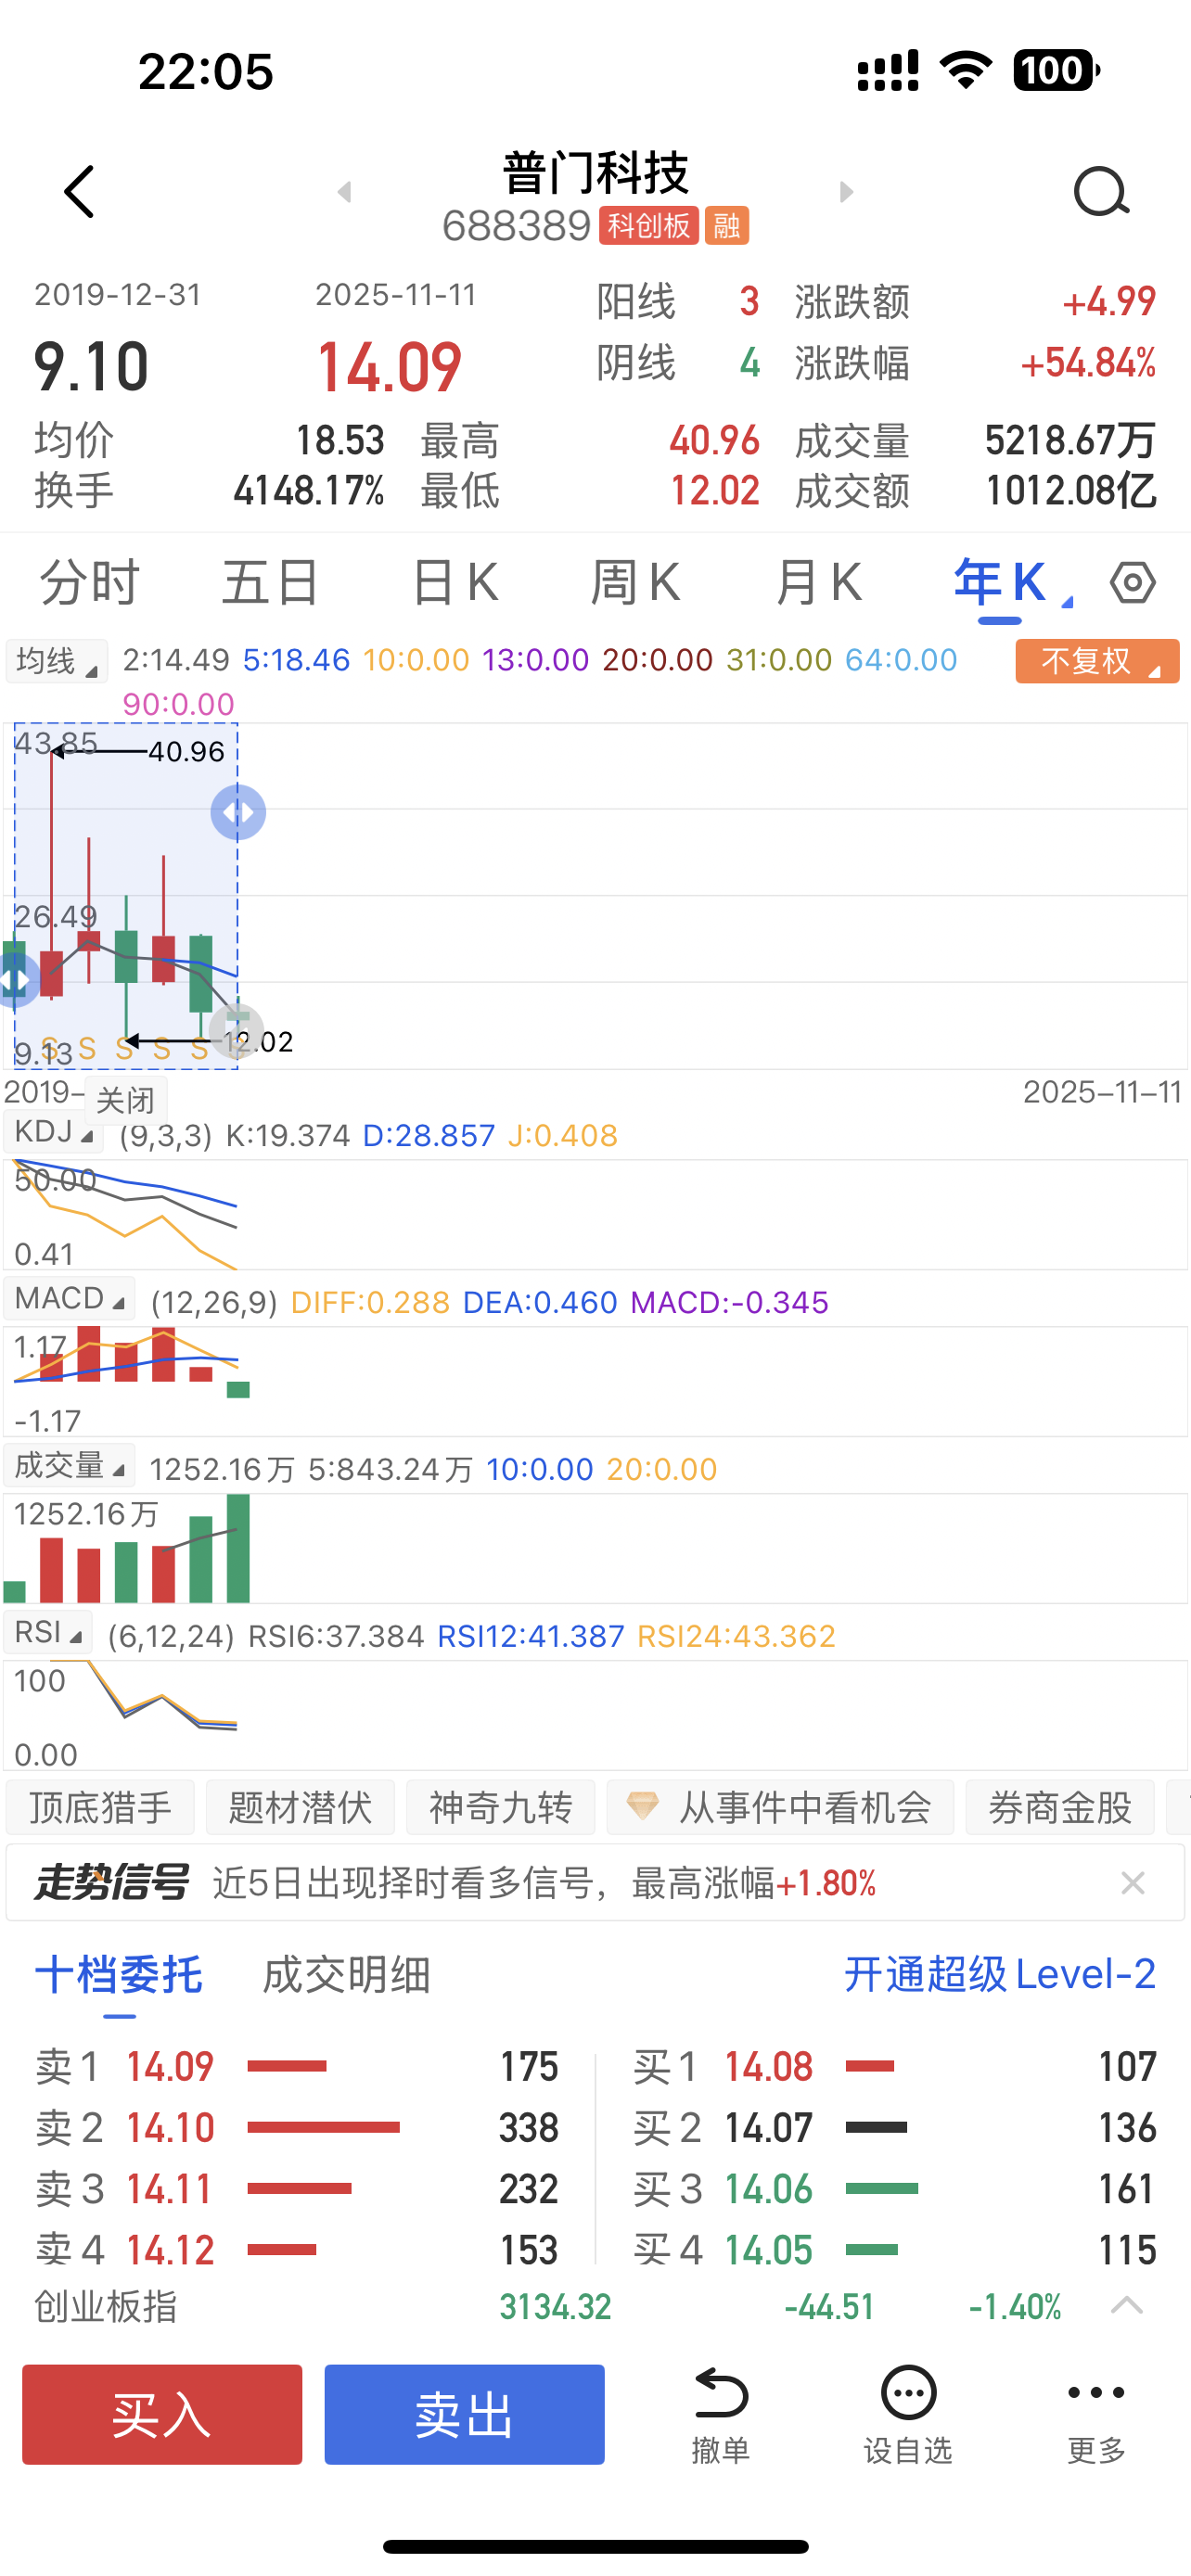Image resolution: width=1191 pixels, height=2576 pixels.
Task: Tap the MACD histogram chart area
Action: click(x=595, y=1381)
